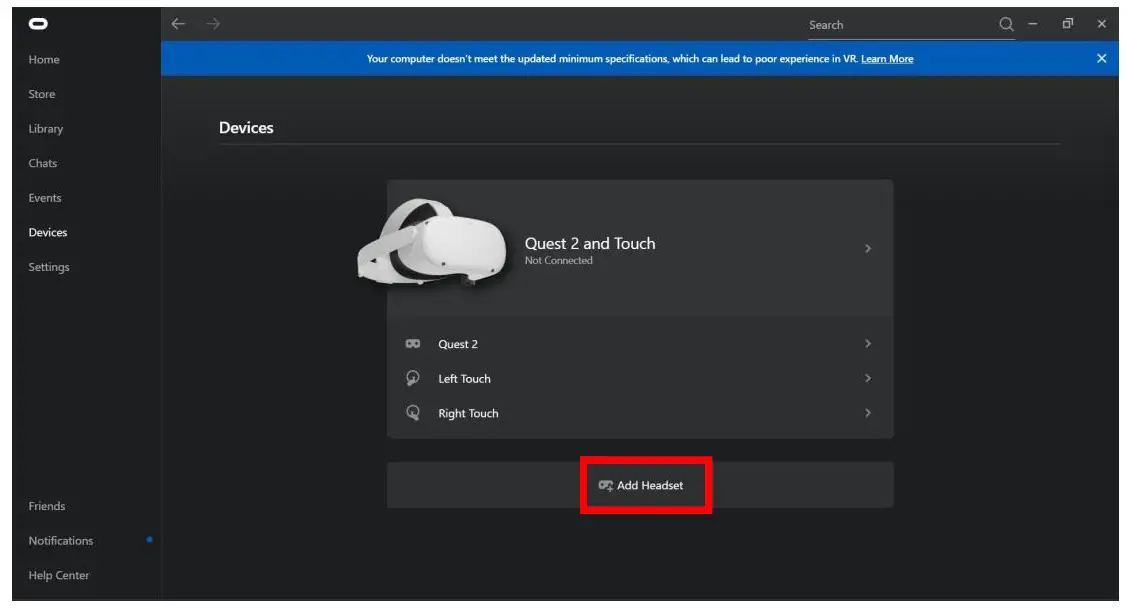This screenshot has height=608, width=1127.
Task: Click the Left Touch controller icon
Action: tap(412, 379)
